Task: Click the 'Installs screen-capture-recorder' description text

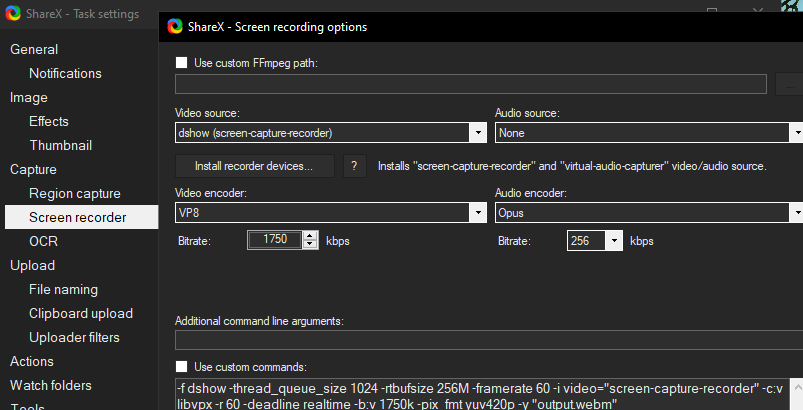Action: coord(572,166)
